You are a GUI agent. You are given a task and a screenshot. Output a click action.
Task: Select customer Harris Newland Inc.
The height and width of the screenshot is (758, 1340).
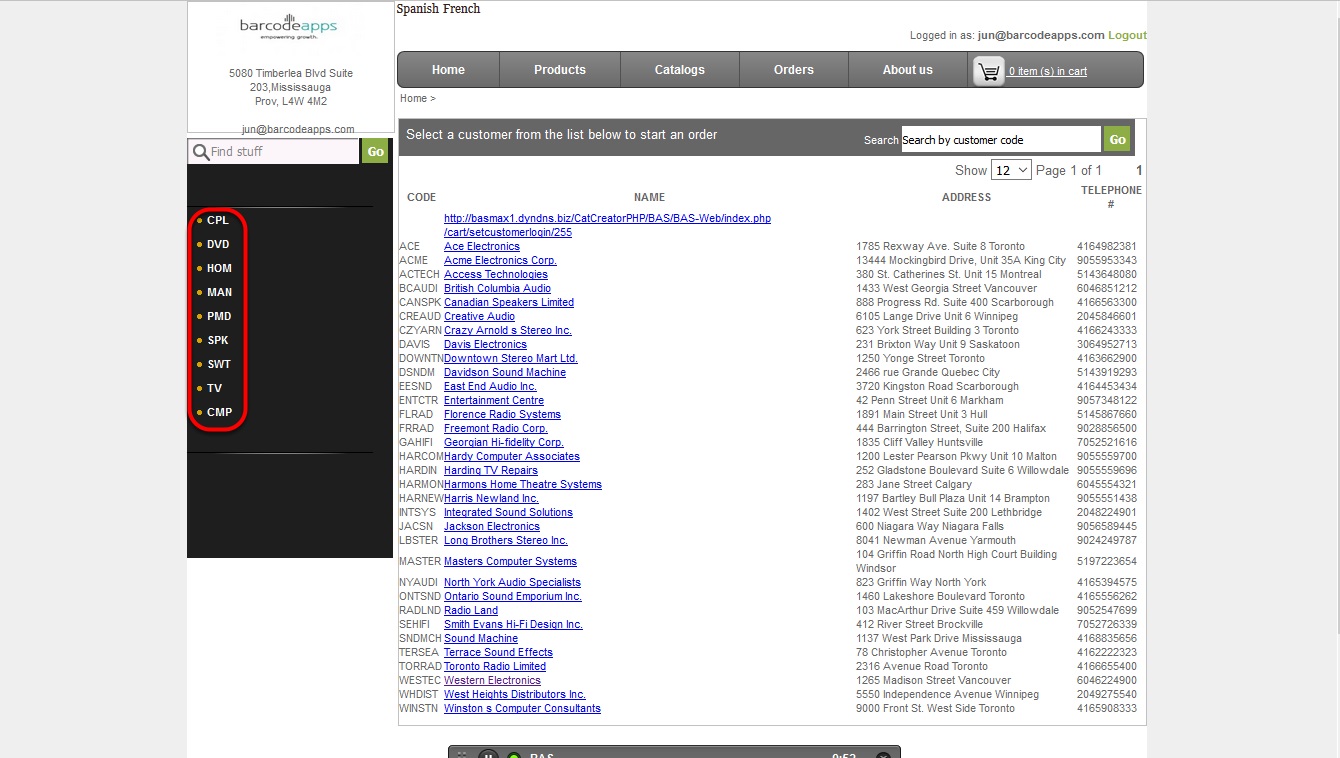[x=491, y=498]
